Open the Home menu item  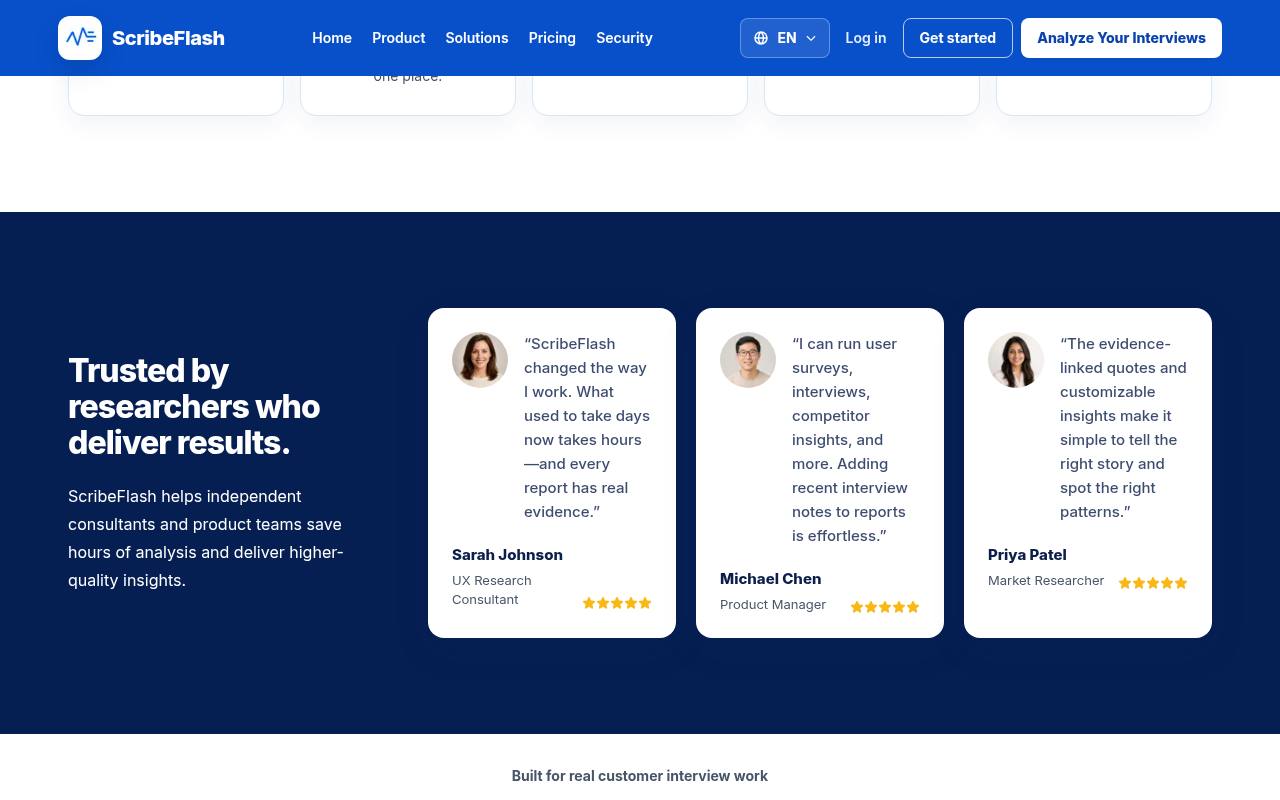(x=332, y=38)
